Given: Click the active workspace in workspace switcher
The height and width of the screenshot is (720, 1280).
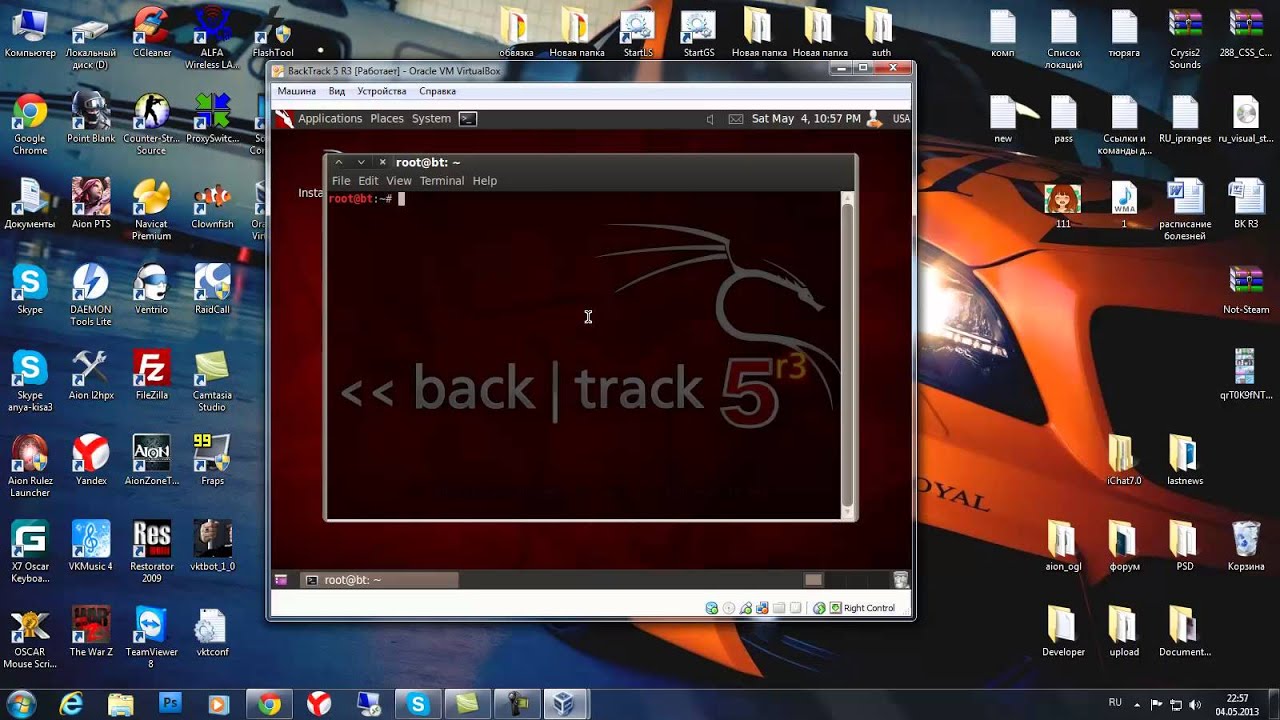Looking at the screenshot, I should (x=813, y=580).
